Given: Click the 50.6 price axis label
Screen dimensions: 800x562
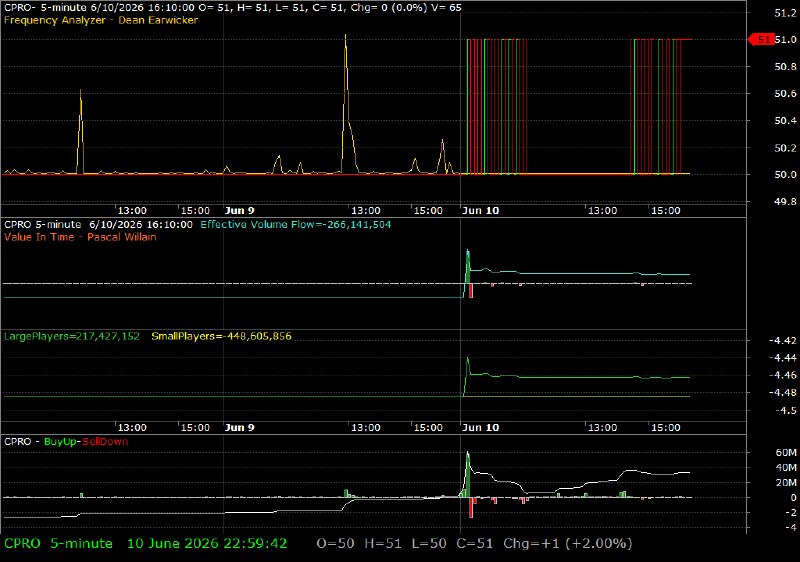Looking at the screenshot, I should (x=785, y=94).
